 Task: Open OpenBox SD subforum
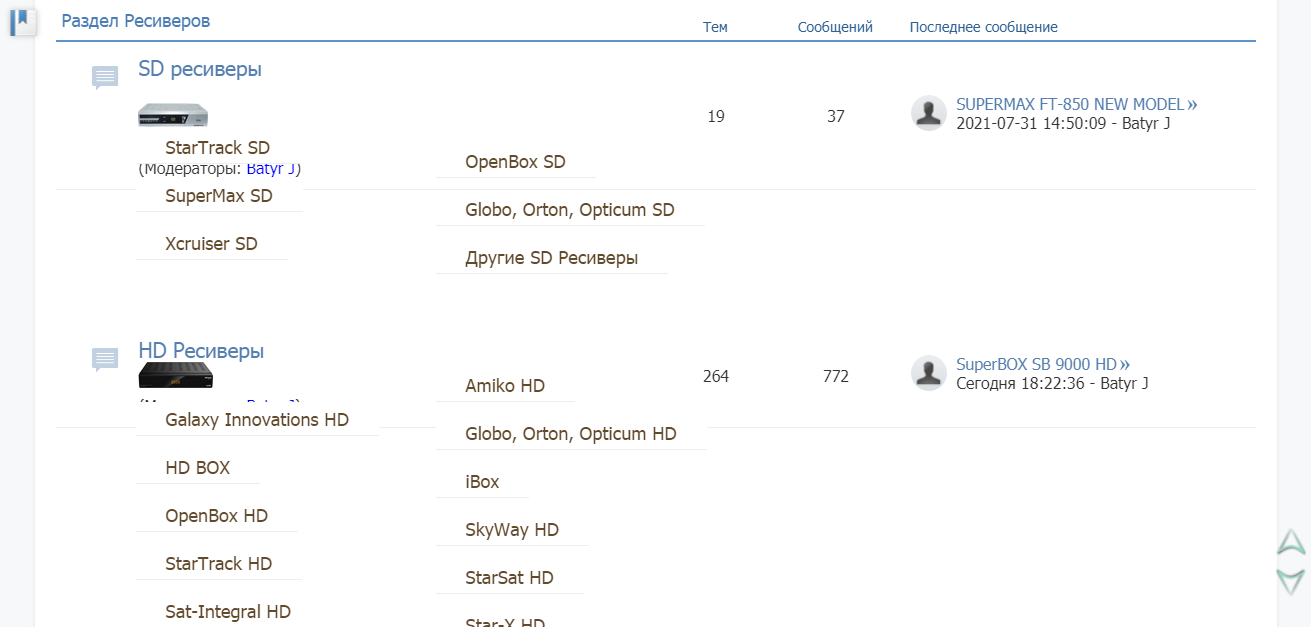[515, 162]
